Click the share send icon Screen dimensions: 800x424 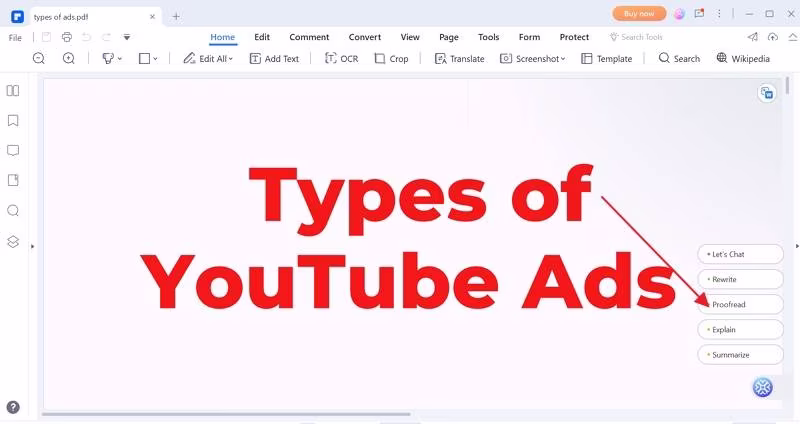753,37
